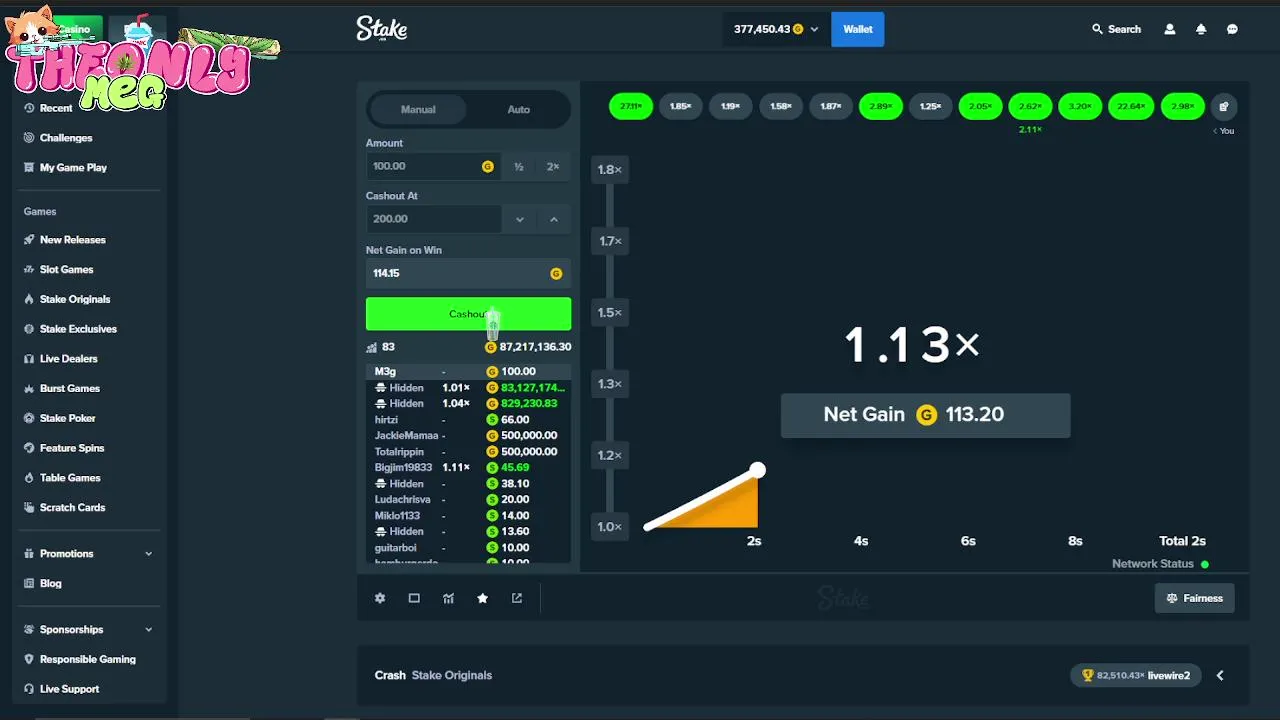The height and width of the screenshot is (720, 1280).
Task: Select the JackieMamaa bet row
Action: [468, 436]
